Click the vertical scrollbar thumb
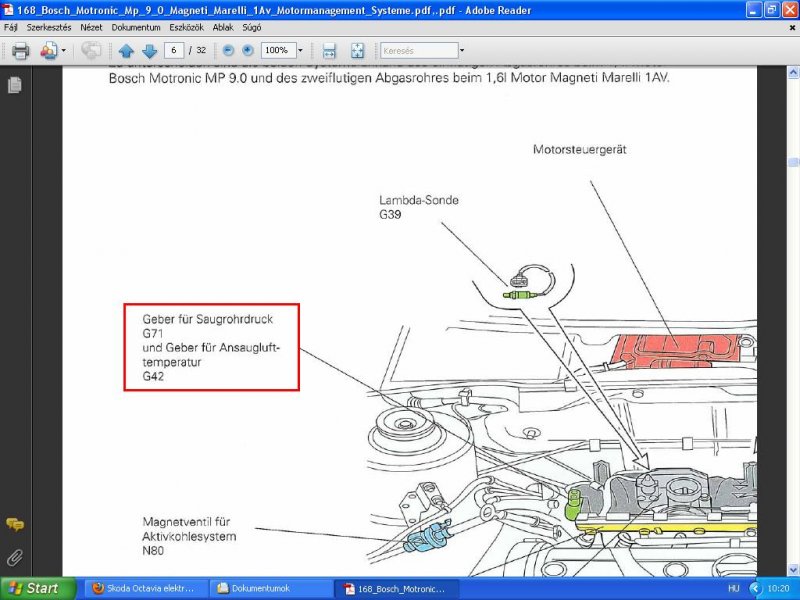Viewport: 800px width, 600px height. (793, 162)
